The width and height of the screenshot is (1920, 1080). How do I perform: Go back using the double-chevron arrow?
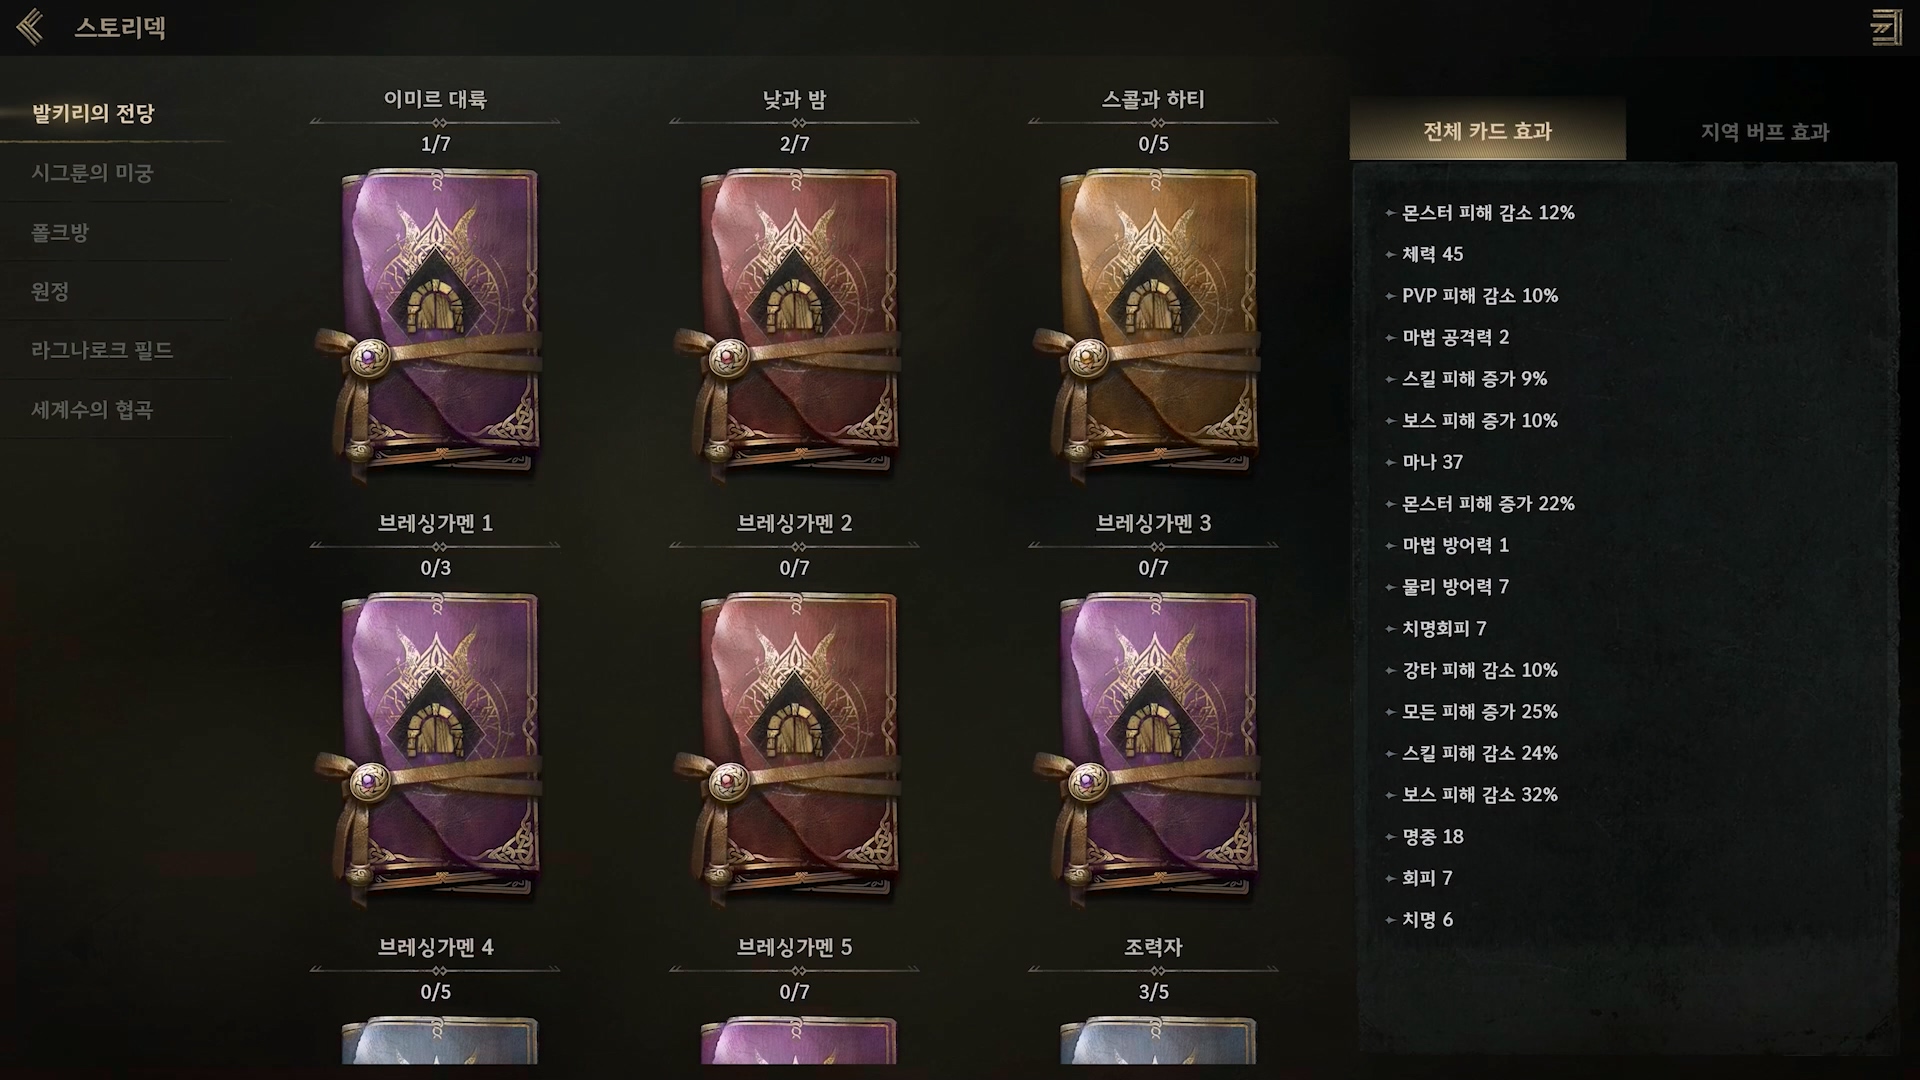31,27
